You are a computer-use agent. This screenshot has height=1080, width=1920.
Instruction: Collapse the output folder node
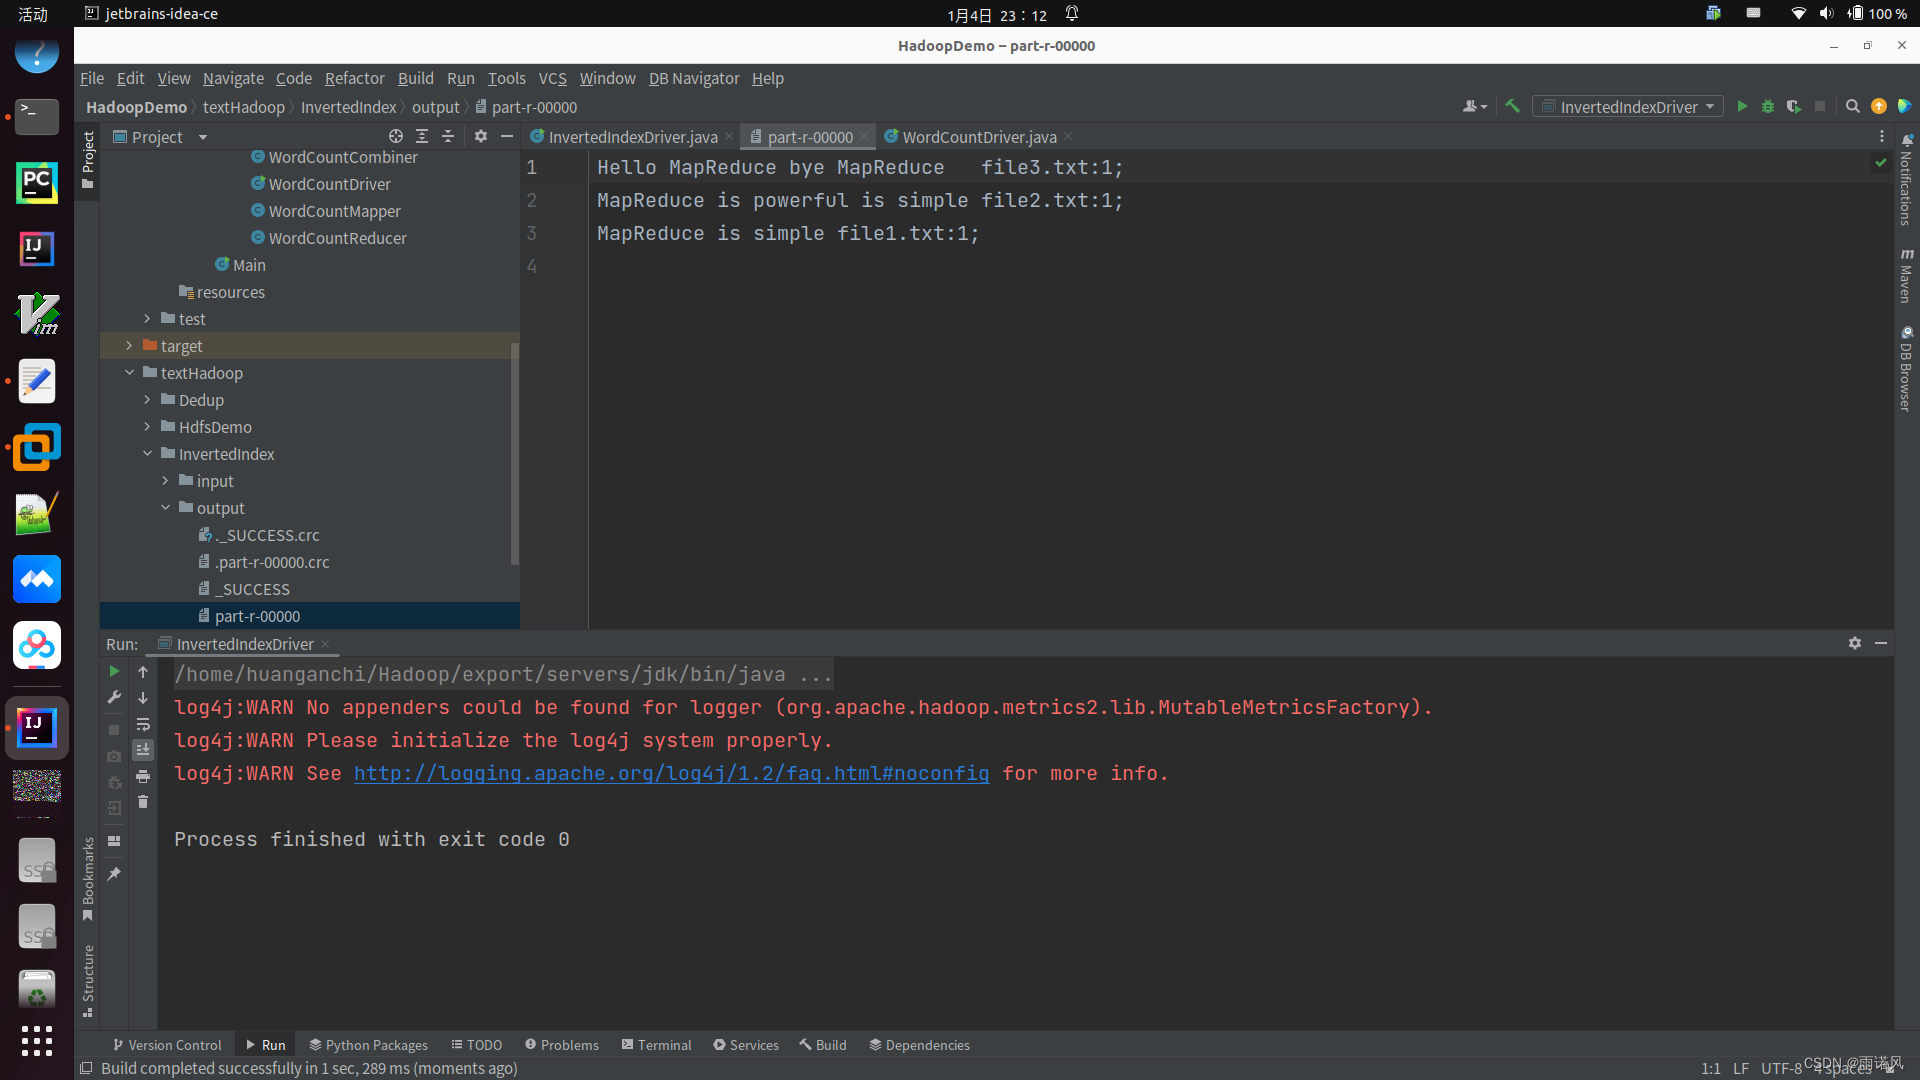165,508
